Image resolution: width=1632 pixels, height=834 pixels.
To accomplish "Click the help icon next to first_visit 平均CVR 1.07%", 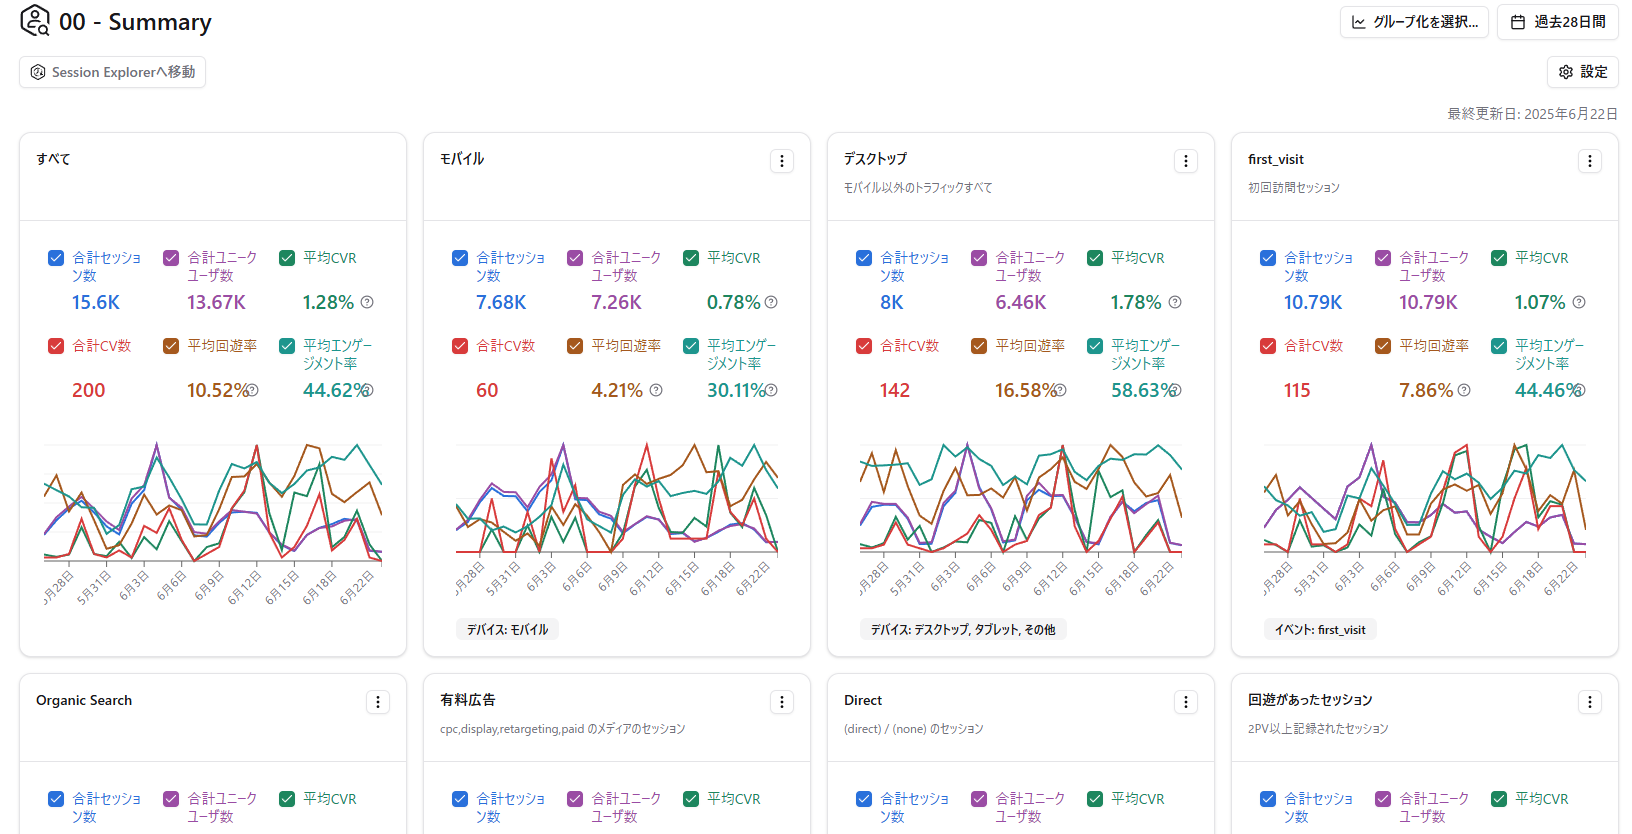I will 1579,302.
